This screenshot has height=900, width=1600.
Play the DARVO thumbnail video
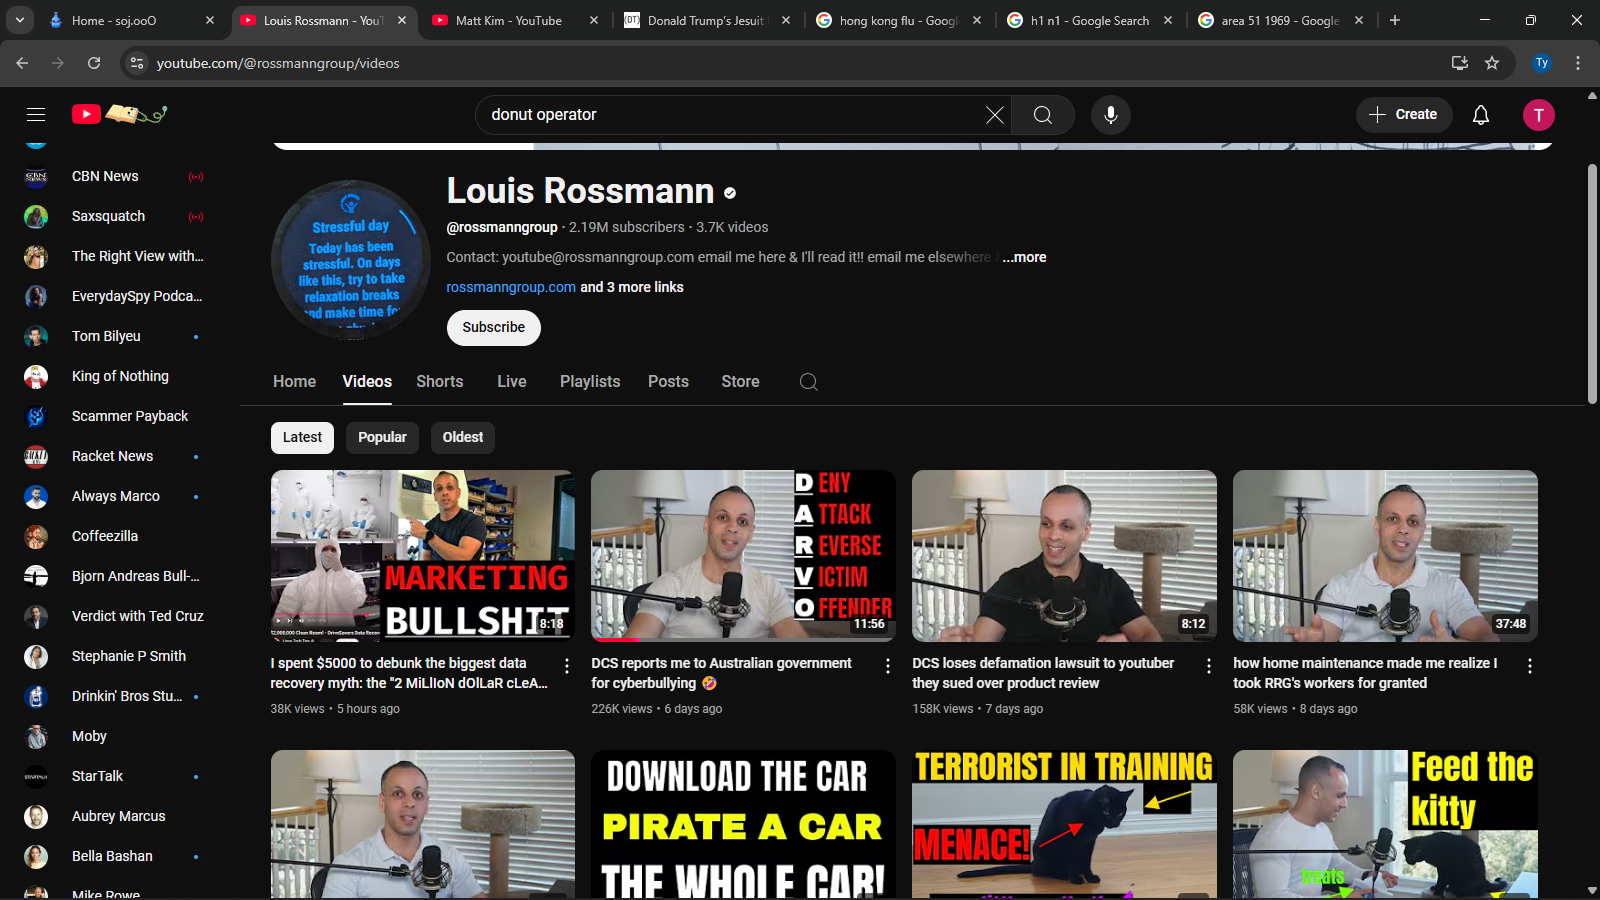click(743, 556)
